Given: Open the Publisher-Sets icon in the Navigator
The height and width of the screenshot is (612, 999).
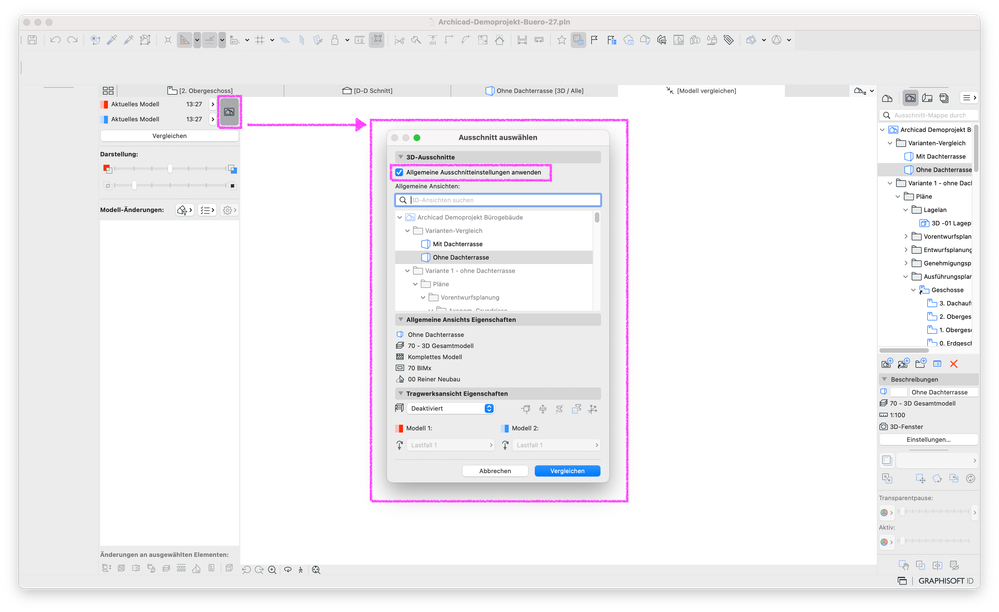Looking at the screenshot, I should 944,98.
